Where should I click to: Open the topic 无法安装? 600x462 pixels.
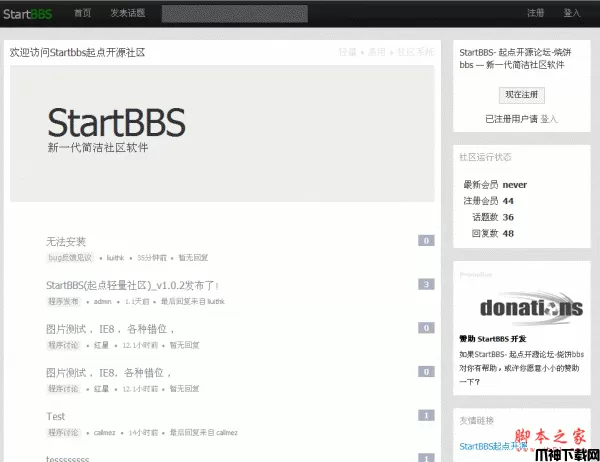point(66,242)
